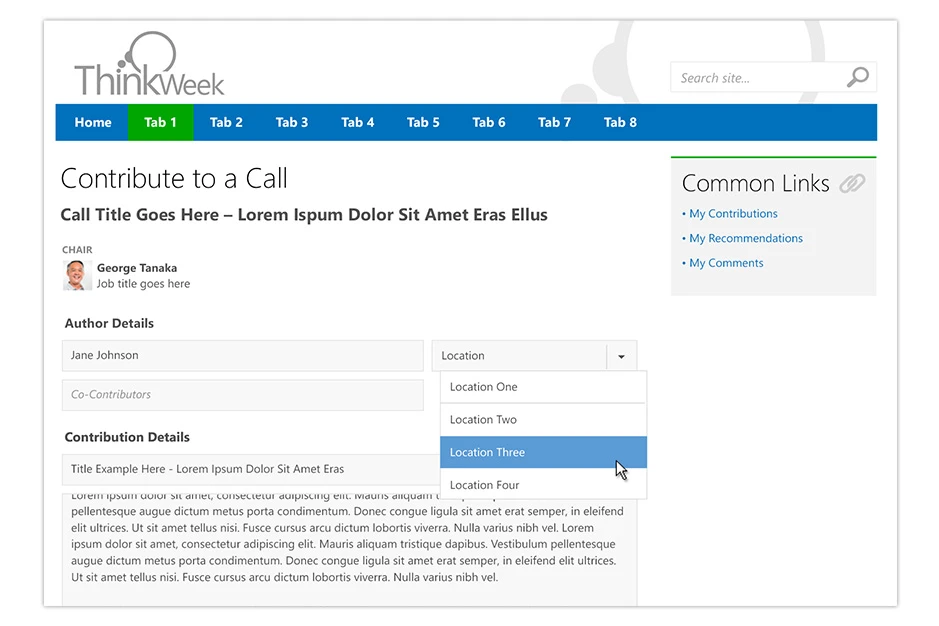This screenshot has height=626, width=939.
Task: Open Tab 4 in navigation bar
Action: click(x=357, y=122)
